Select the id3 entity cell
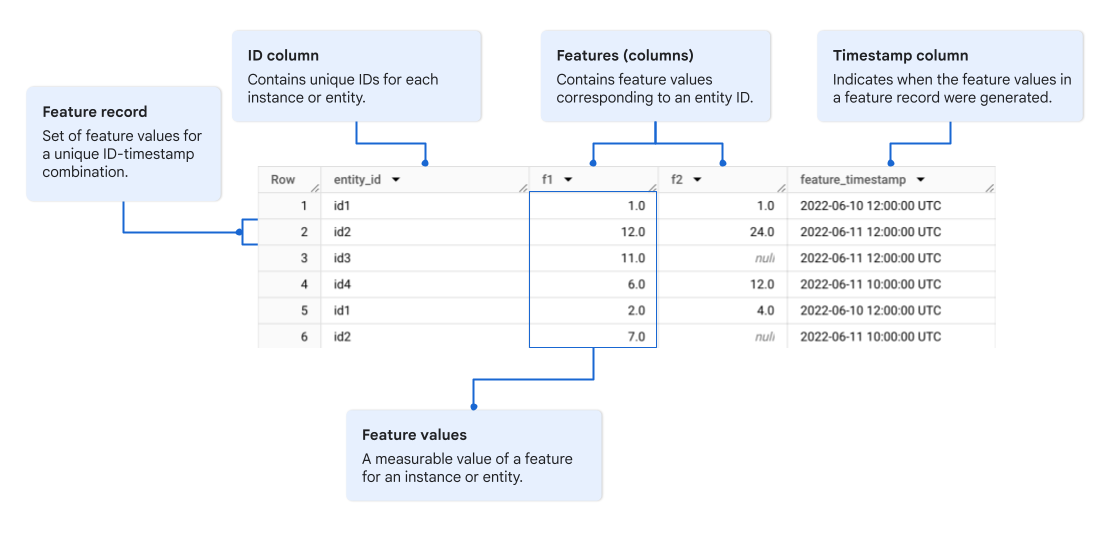 [x=344, y=258]
